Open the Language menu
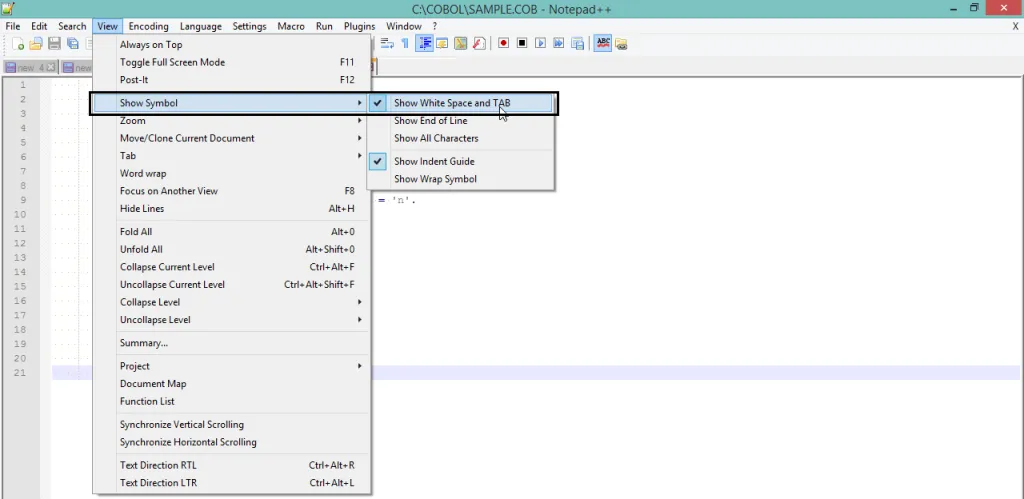This screenshot has width=1024, height=499. 200,26
